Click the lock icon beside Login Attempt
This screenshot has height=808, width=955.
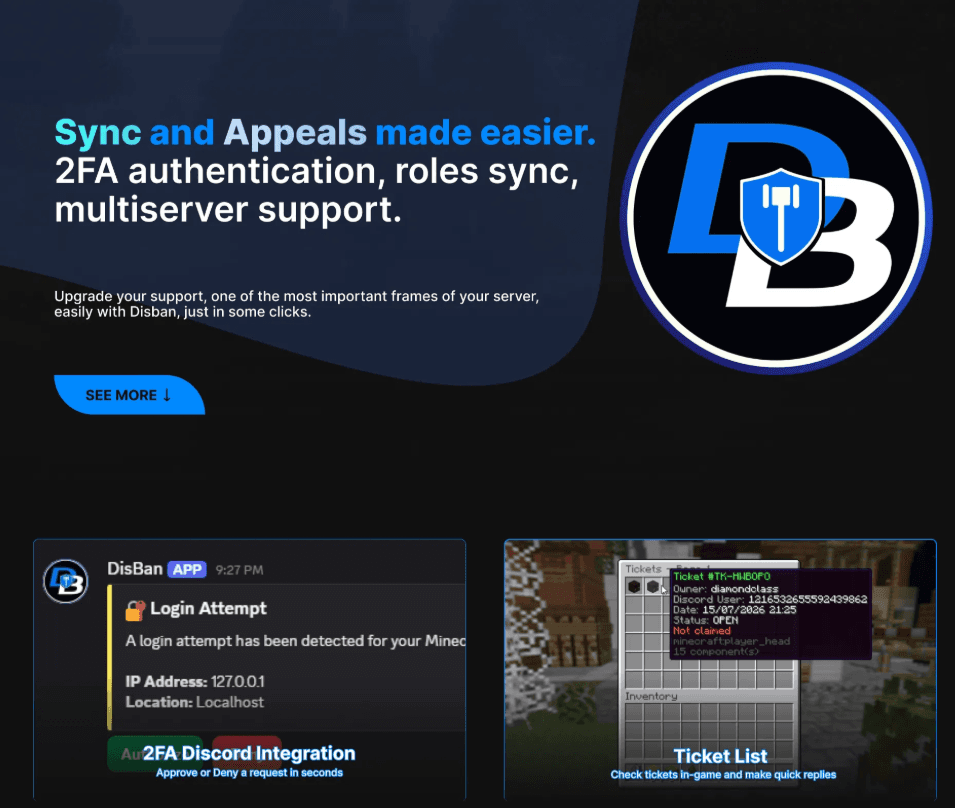pyautogui.click(x=135, y=610)
